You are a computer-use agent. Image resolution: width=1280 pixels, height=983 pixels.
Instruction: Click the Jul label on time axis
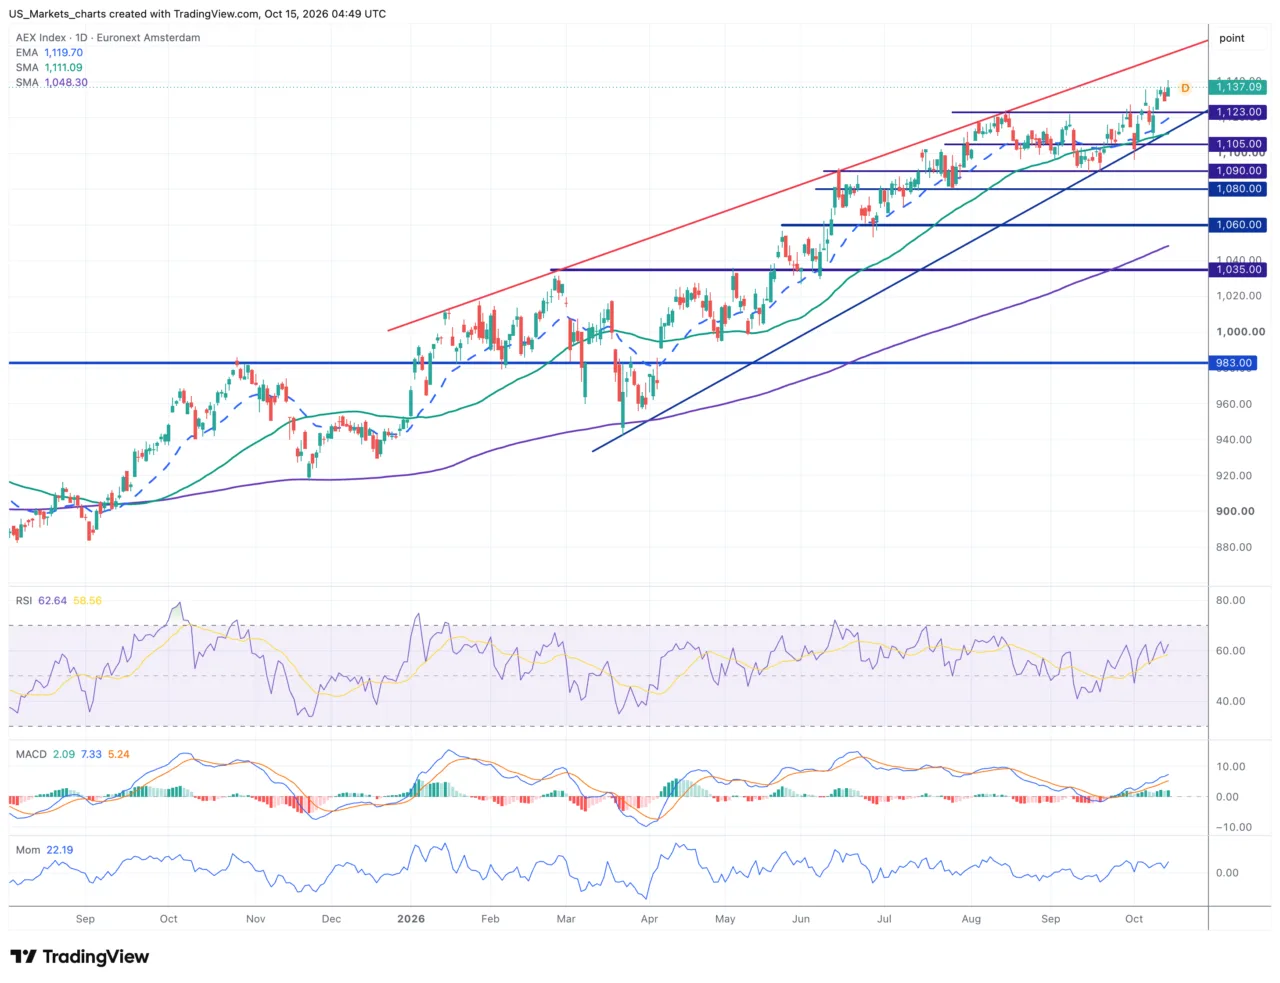point(884,919)
